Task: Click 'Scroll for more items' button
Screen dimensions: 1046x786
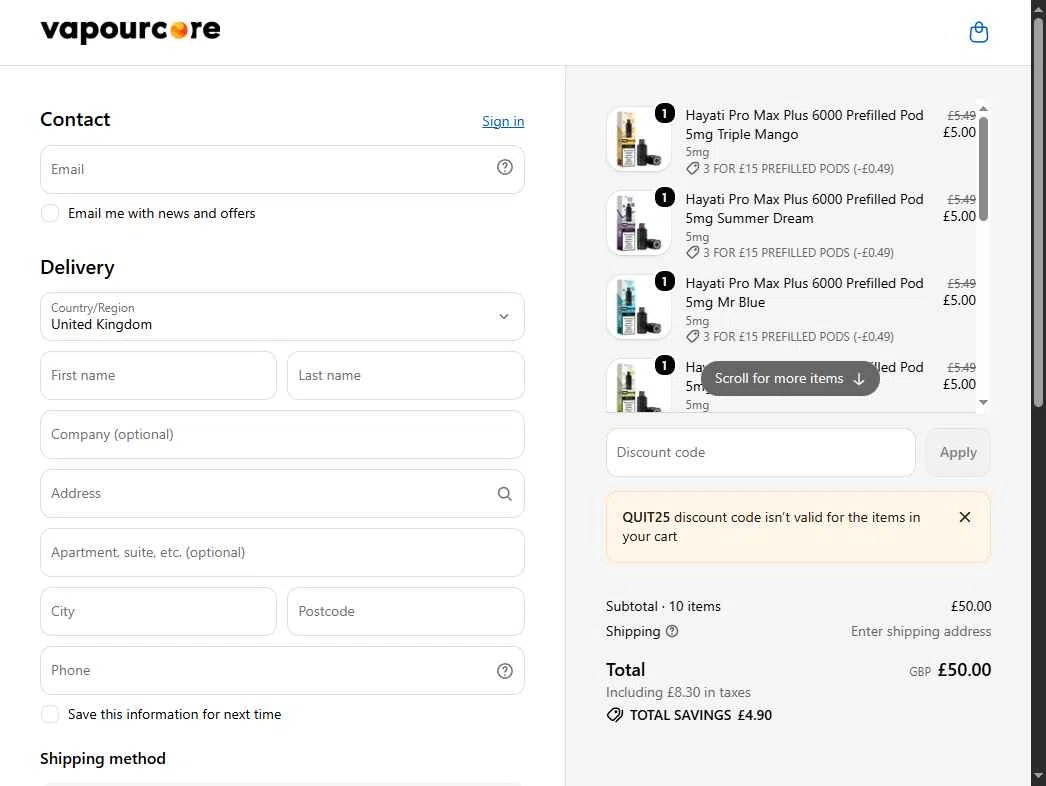Action: pyautogui.click(x=790, y=378)
